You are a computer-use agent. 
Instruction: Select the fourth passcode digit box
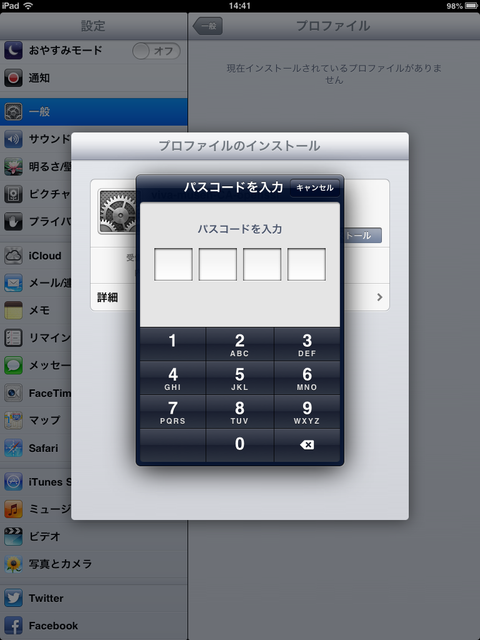point(307,264)
